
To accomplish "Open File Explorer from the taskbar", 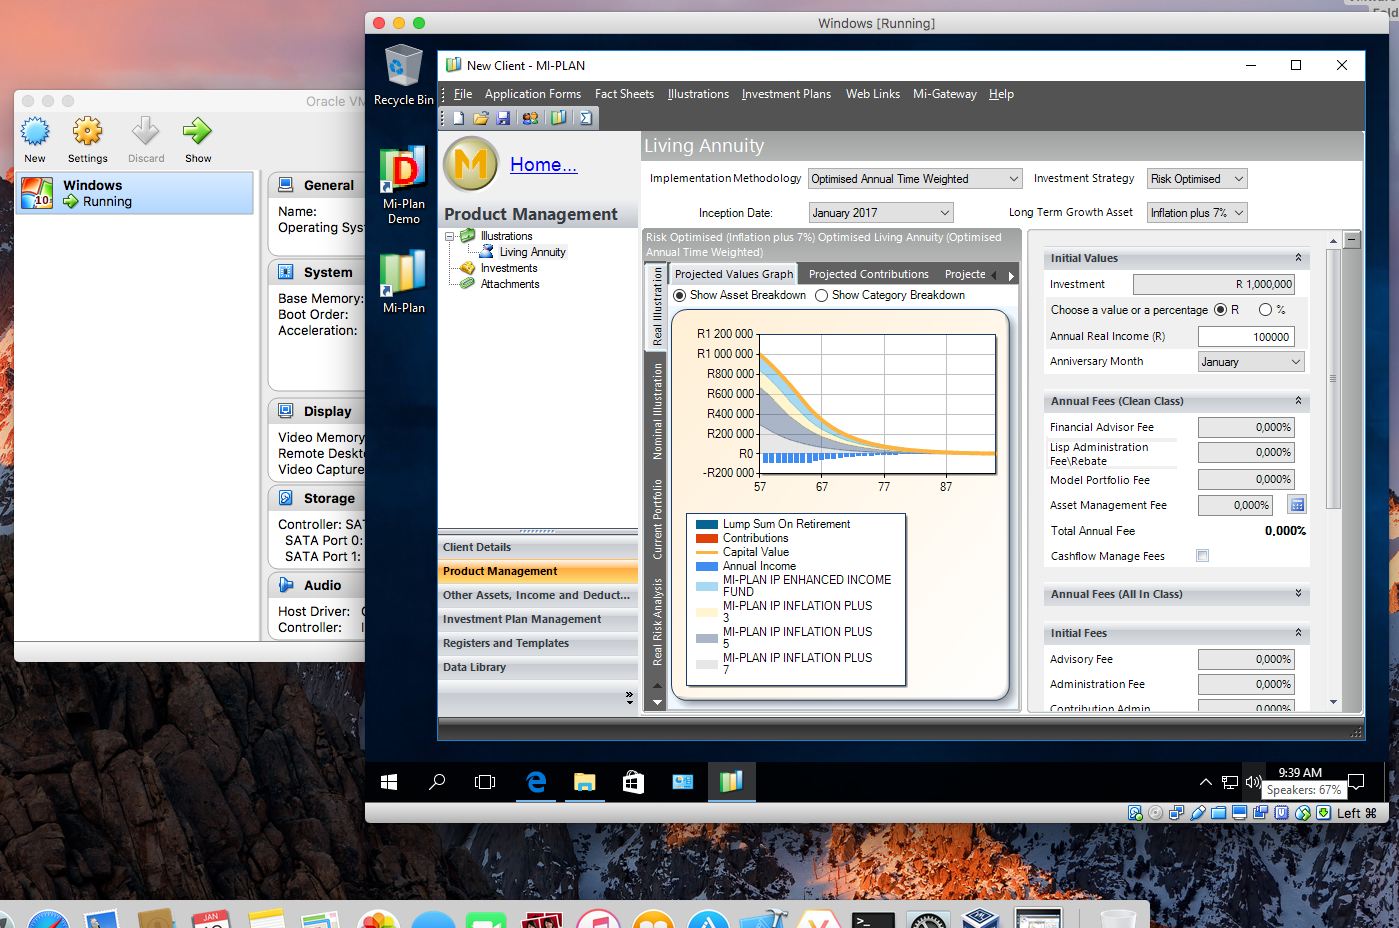I will (585, 782).
